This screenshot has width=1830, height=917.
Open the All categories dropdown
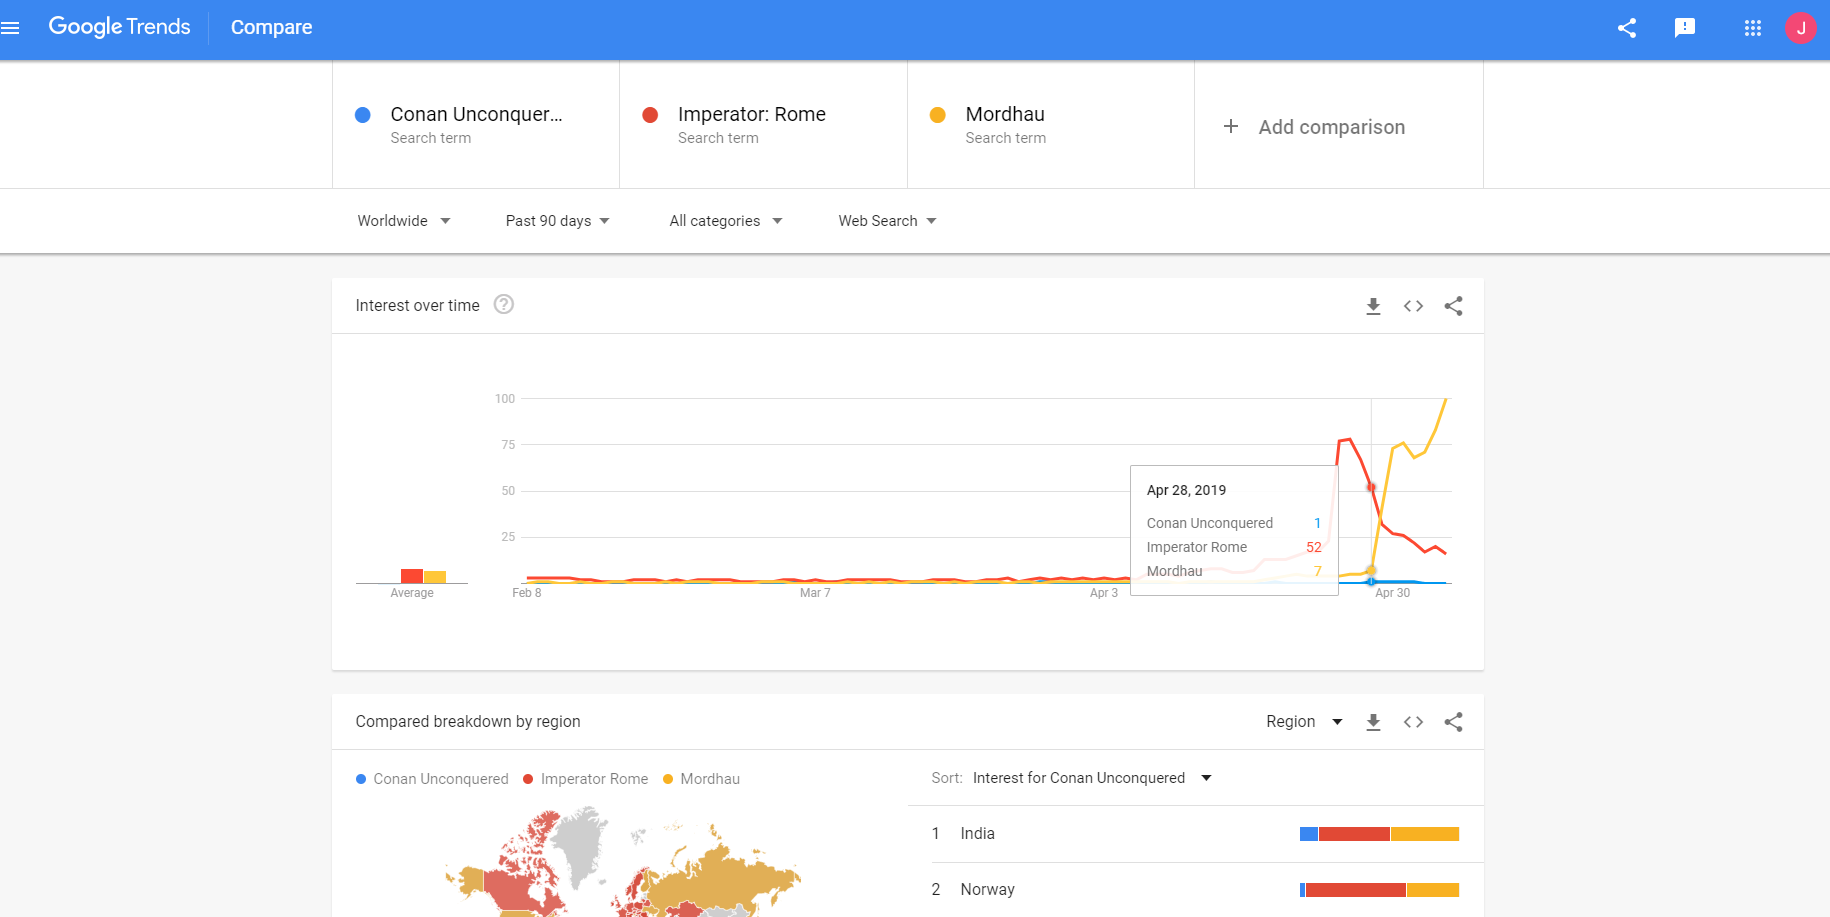coord(726,221)
